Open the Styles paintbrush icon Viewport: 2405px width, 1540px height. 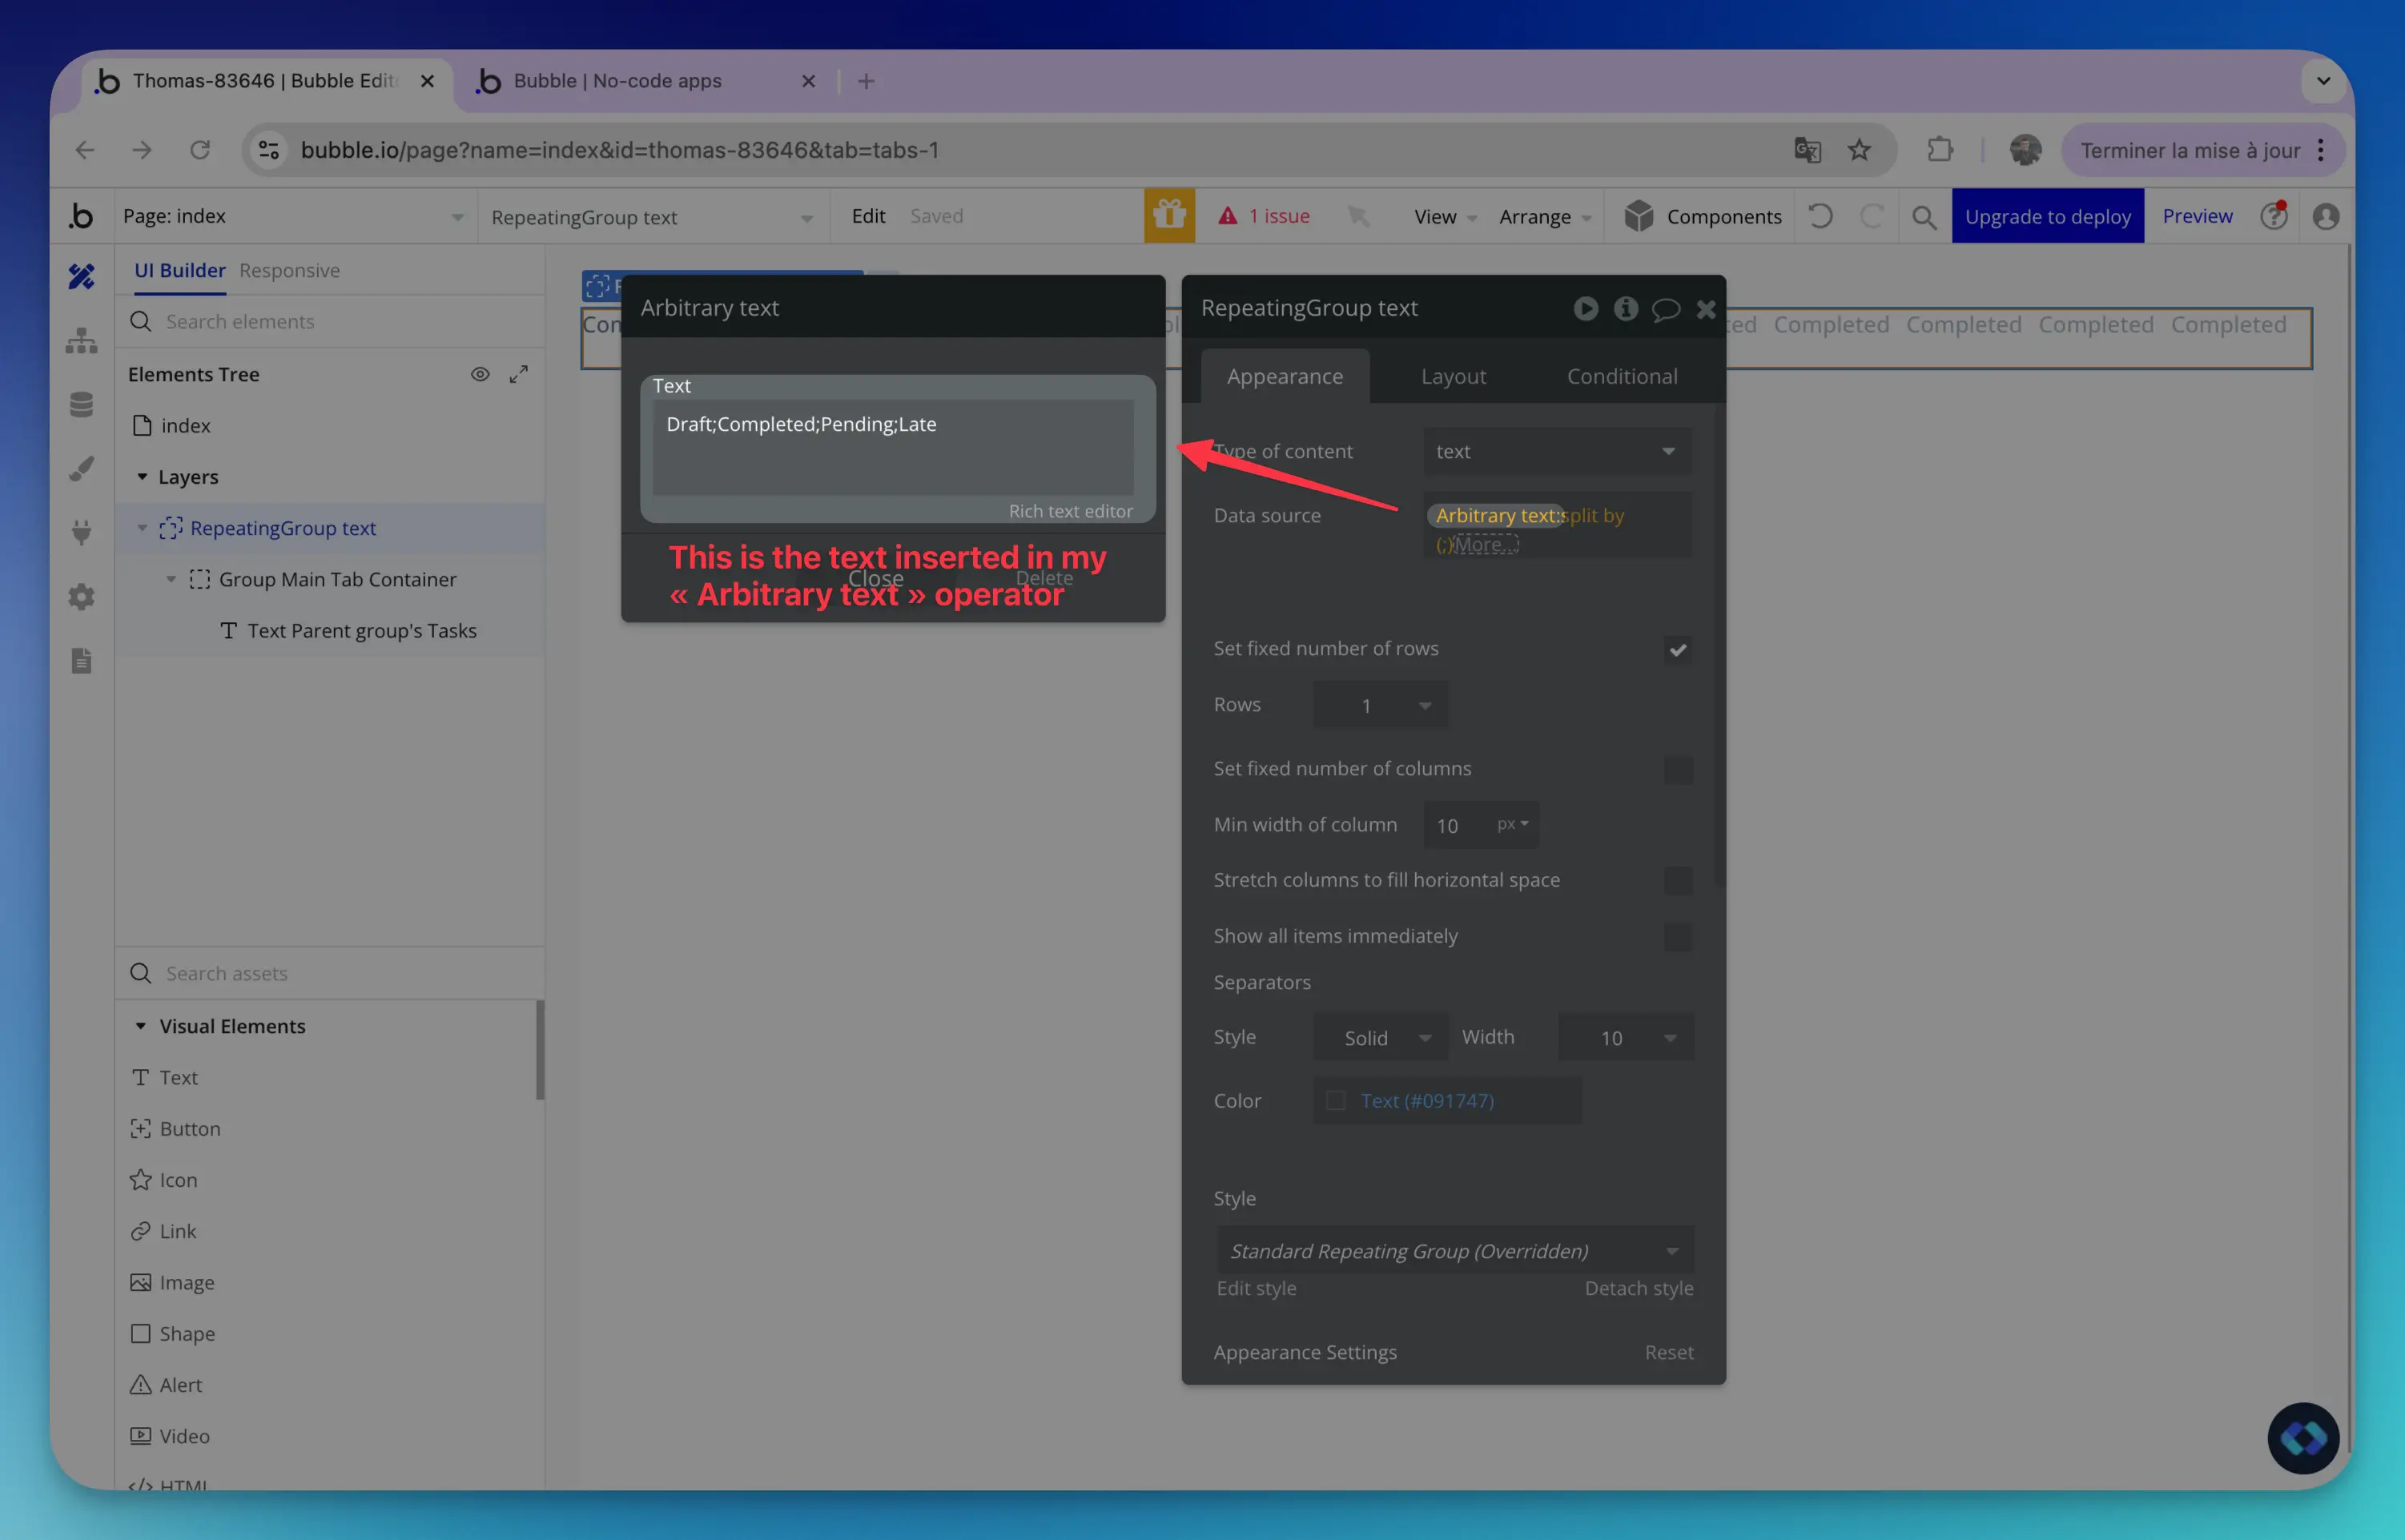pos(81,469)
